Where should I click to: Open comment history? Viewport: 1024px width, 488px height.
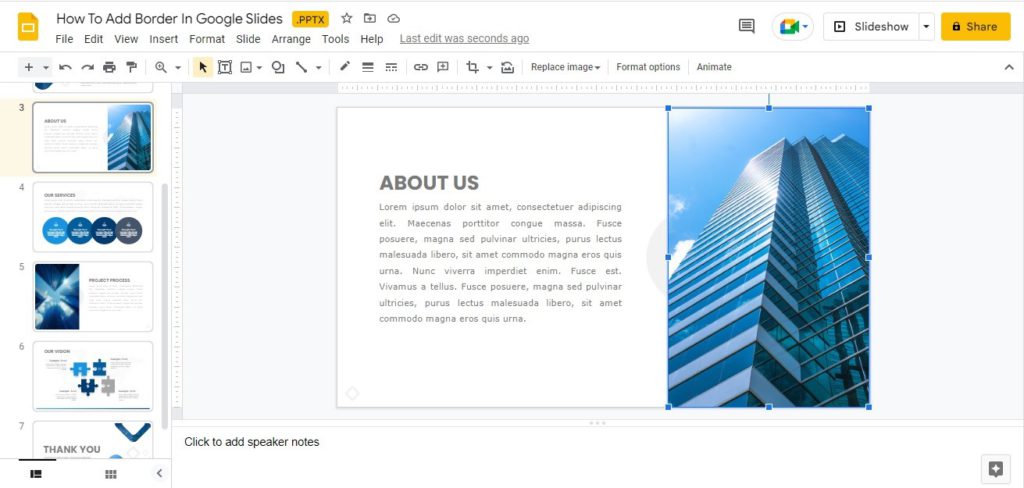click(x=746, y=26)
